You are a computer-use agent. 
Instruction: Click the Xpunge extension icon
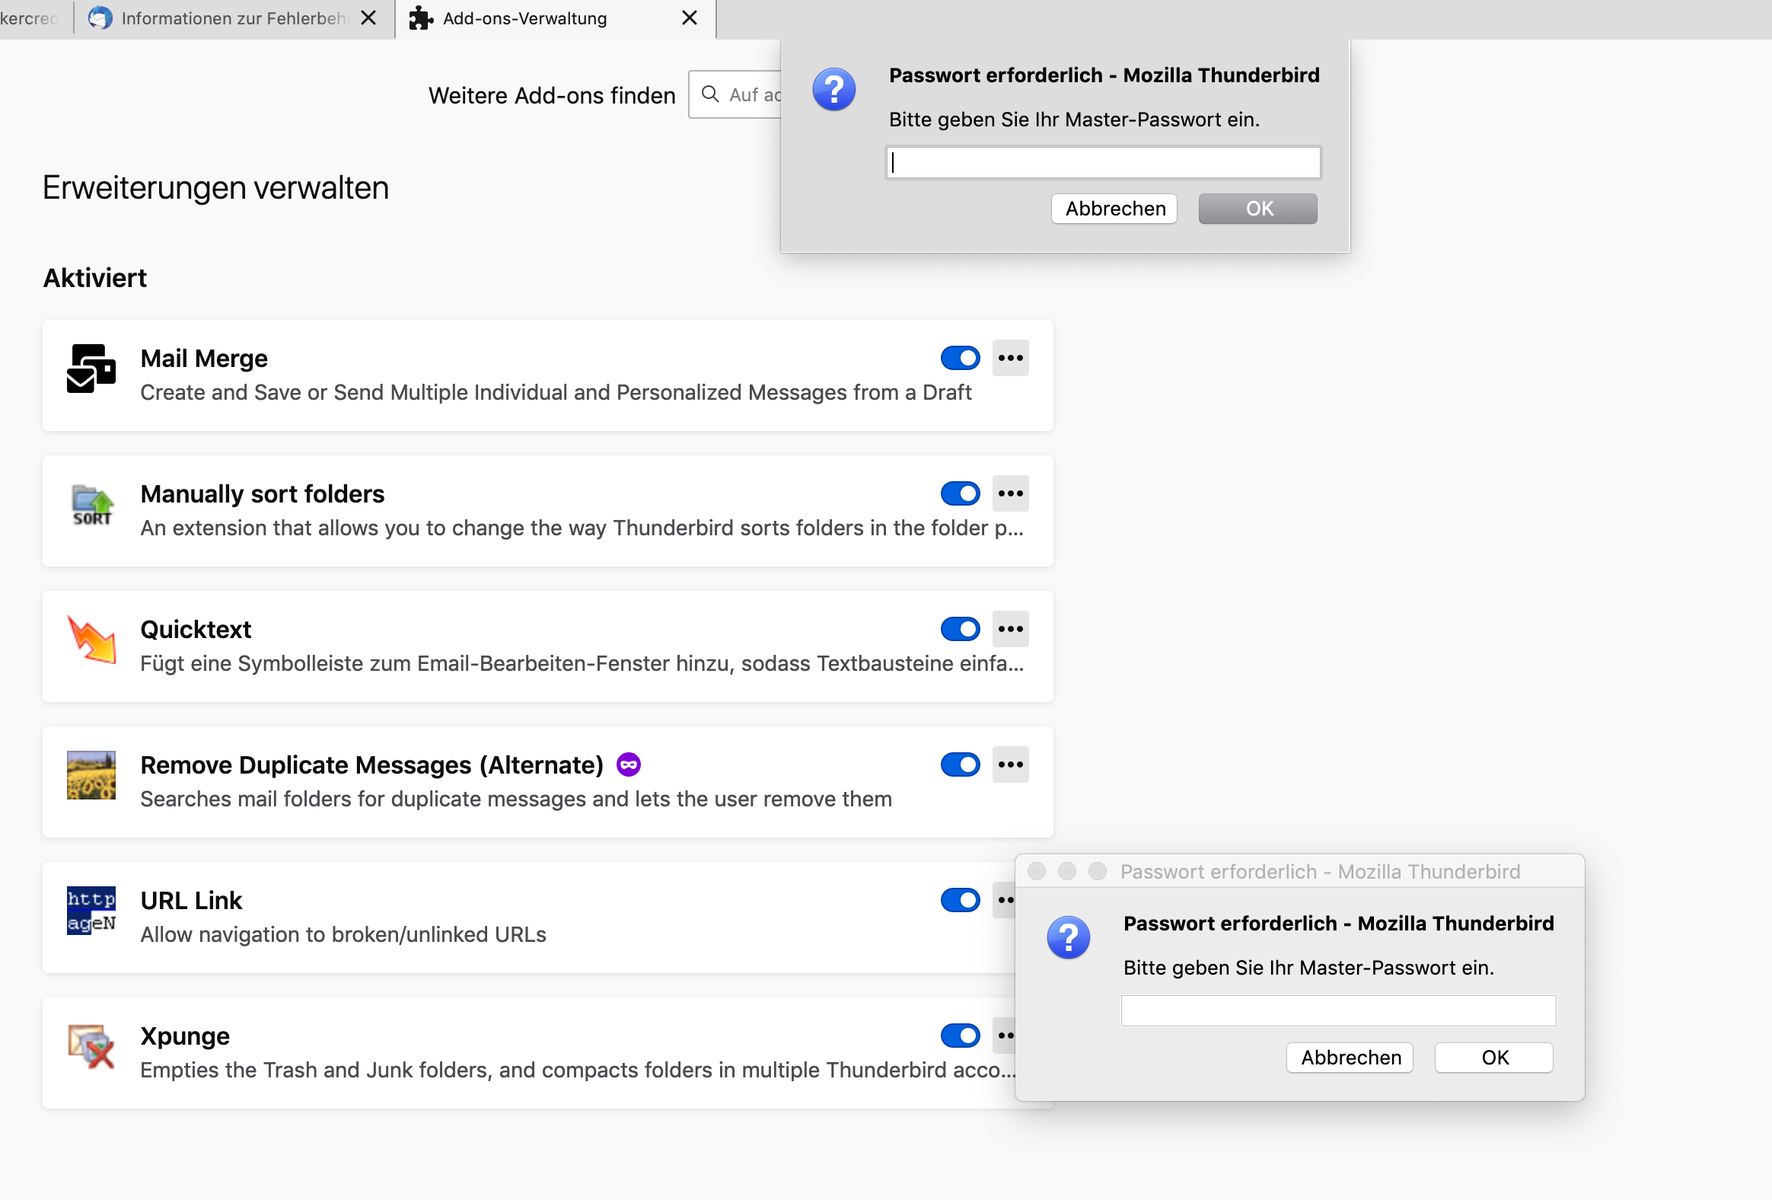point(91,1046)
